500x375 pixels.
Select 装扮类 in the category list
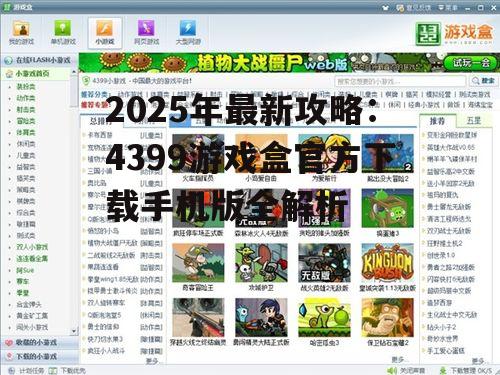point(26,87)
